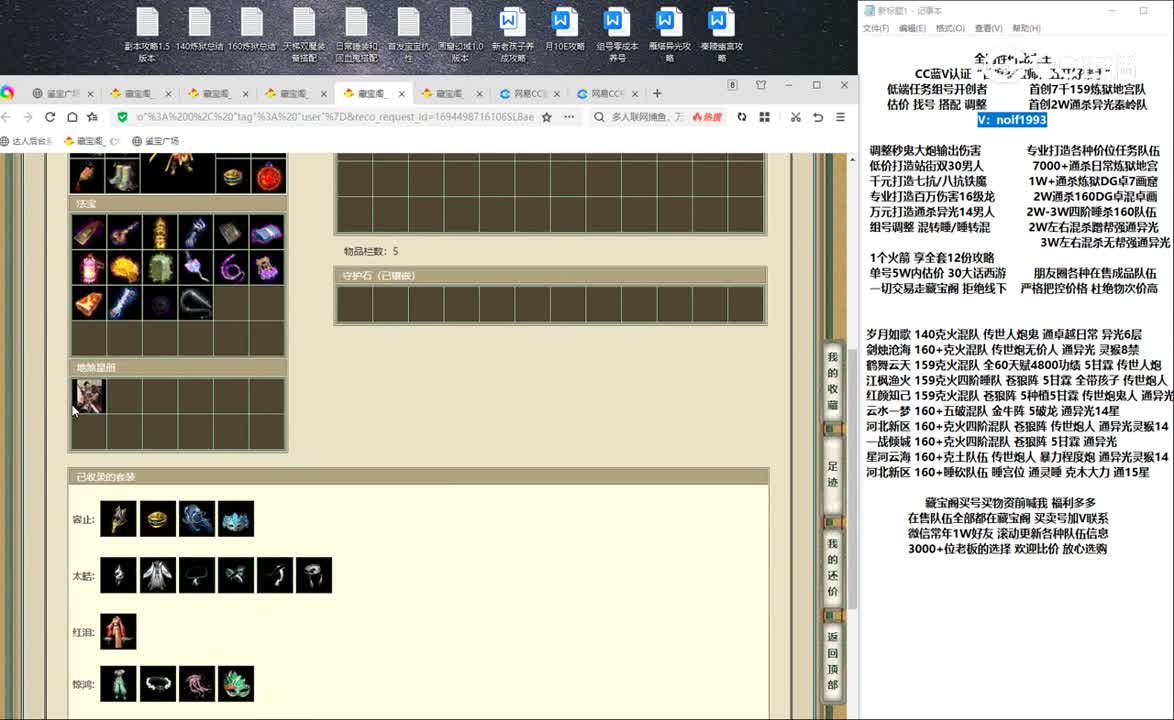Click the URL address bar
The height and width of the screenshot is (720, 1174).
coord(334,117)
